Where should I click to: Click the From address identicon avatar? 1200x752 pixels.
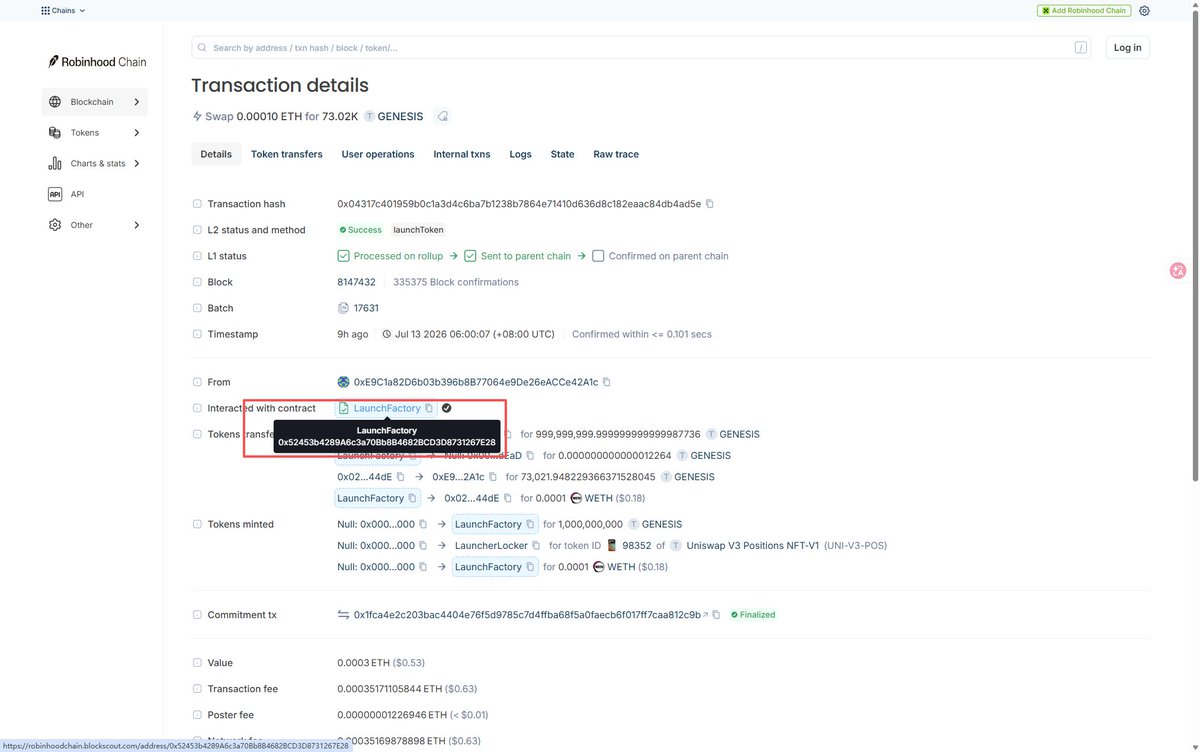click(344, 382)
